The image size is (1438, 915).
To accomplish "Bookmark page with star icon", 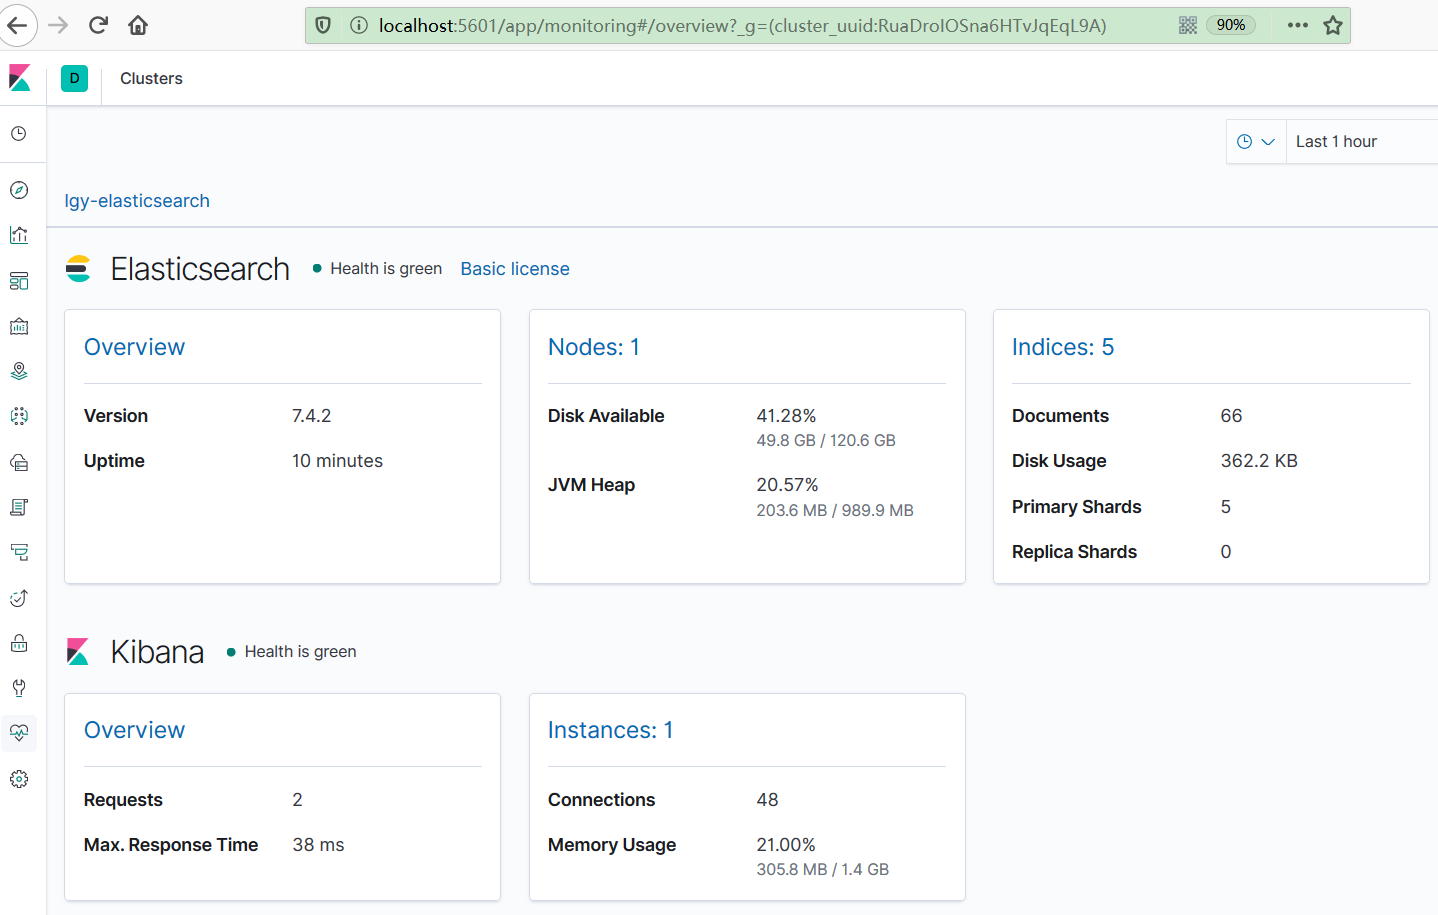I will coord(1333,25).
